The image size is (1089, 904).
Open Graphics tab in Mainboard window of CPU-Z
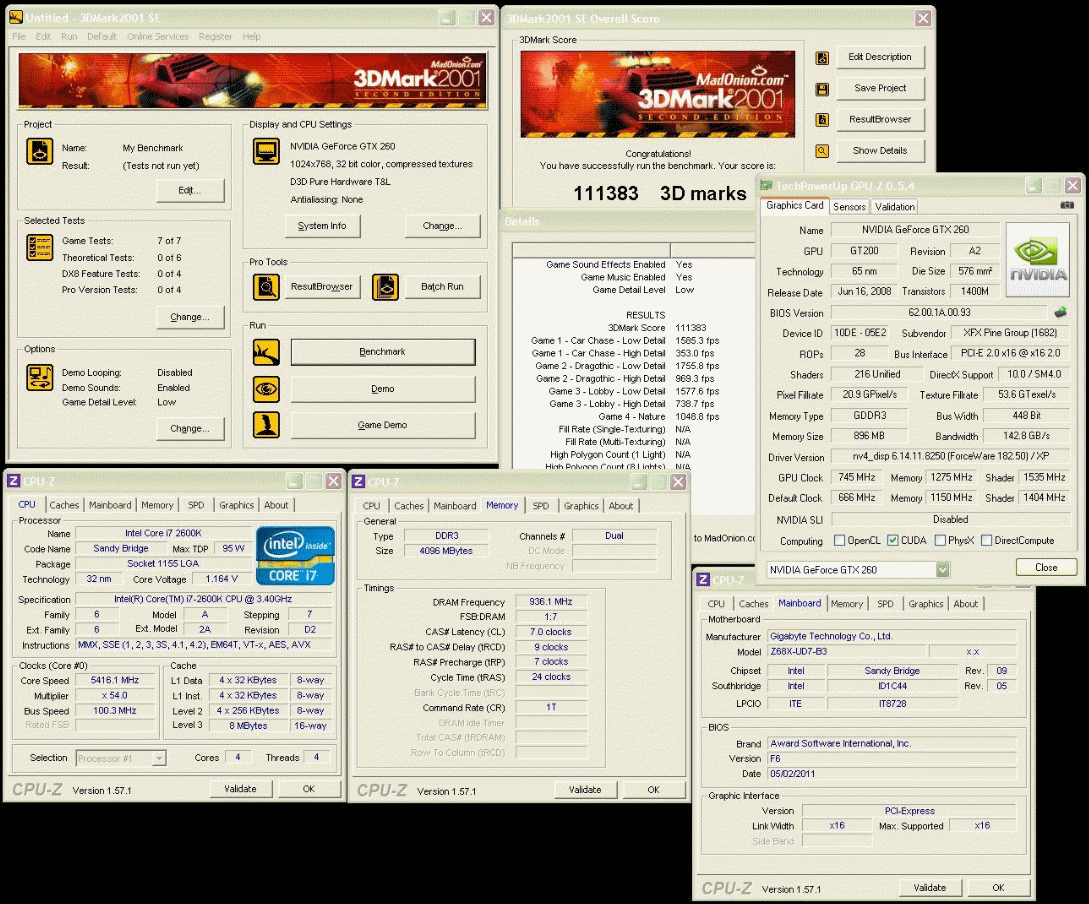(x=926, y=604)
